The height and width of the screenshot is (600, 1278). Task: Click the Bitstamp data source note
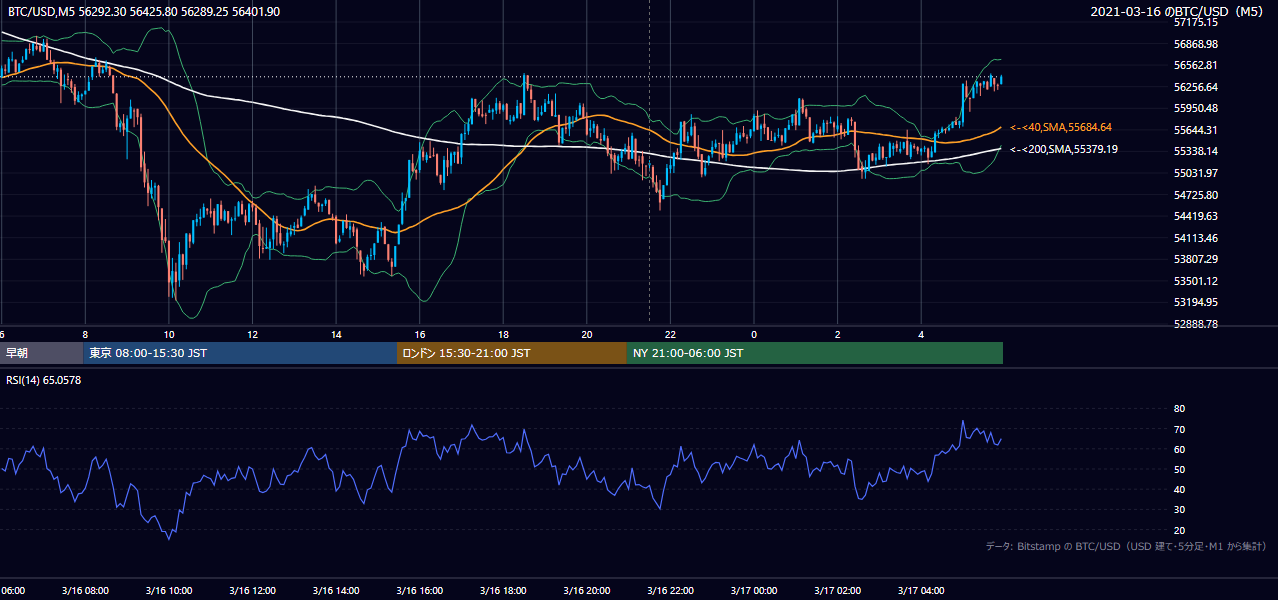click(1126, 546)
